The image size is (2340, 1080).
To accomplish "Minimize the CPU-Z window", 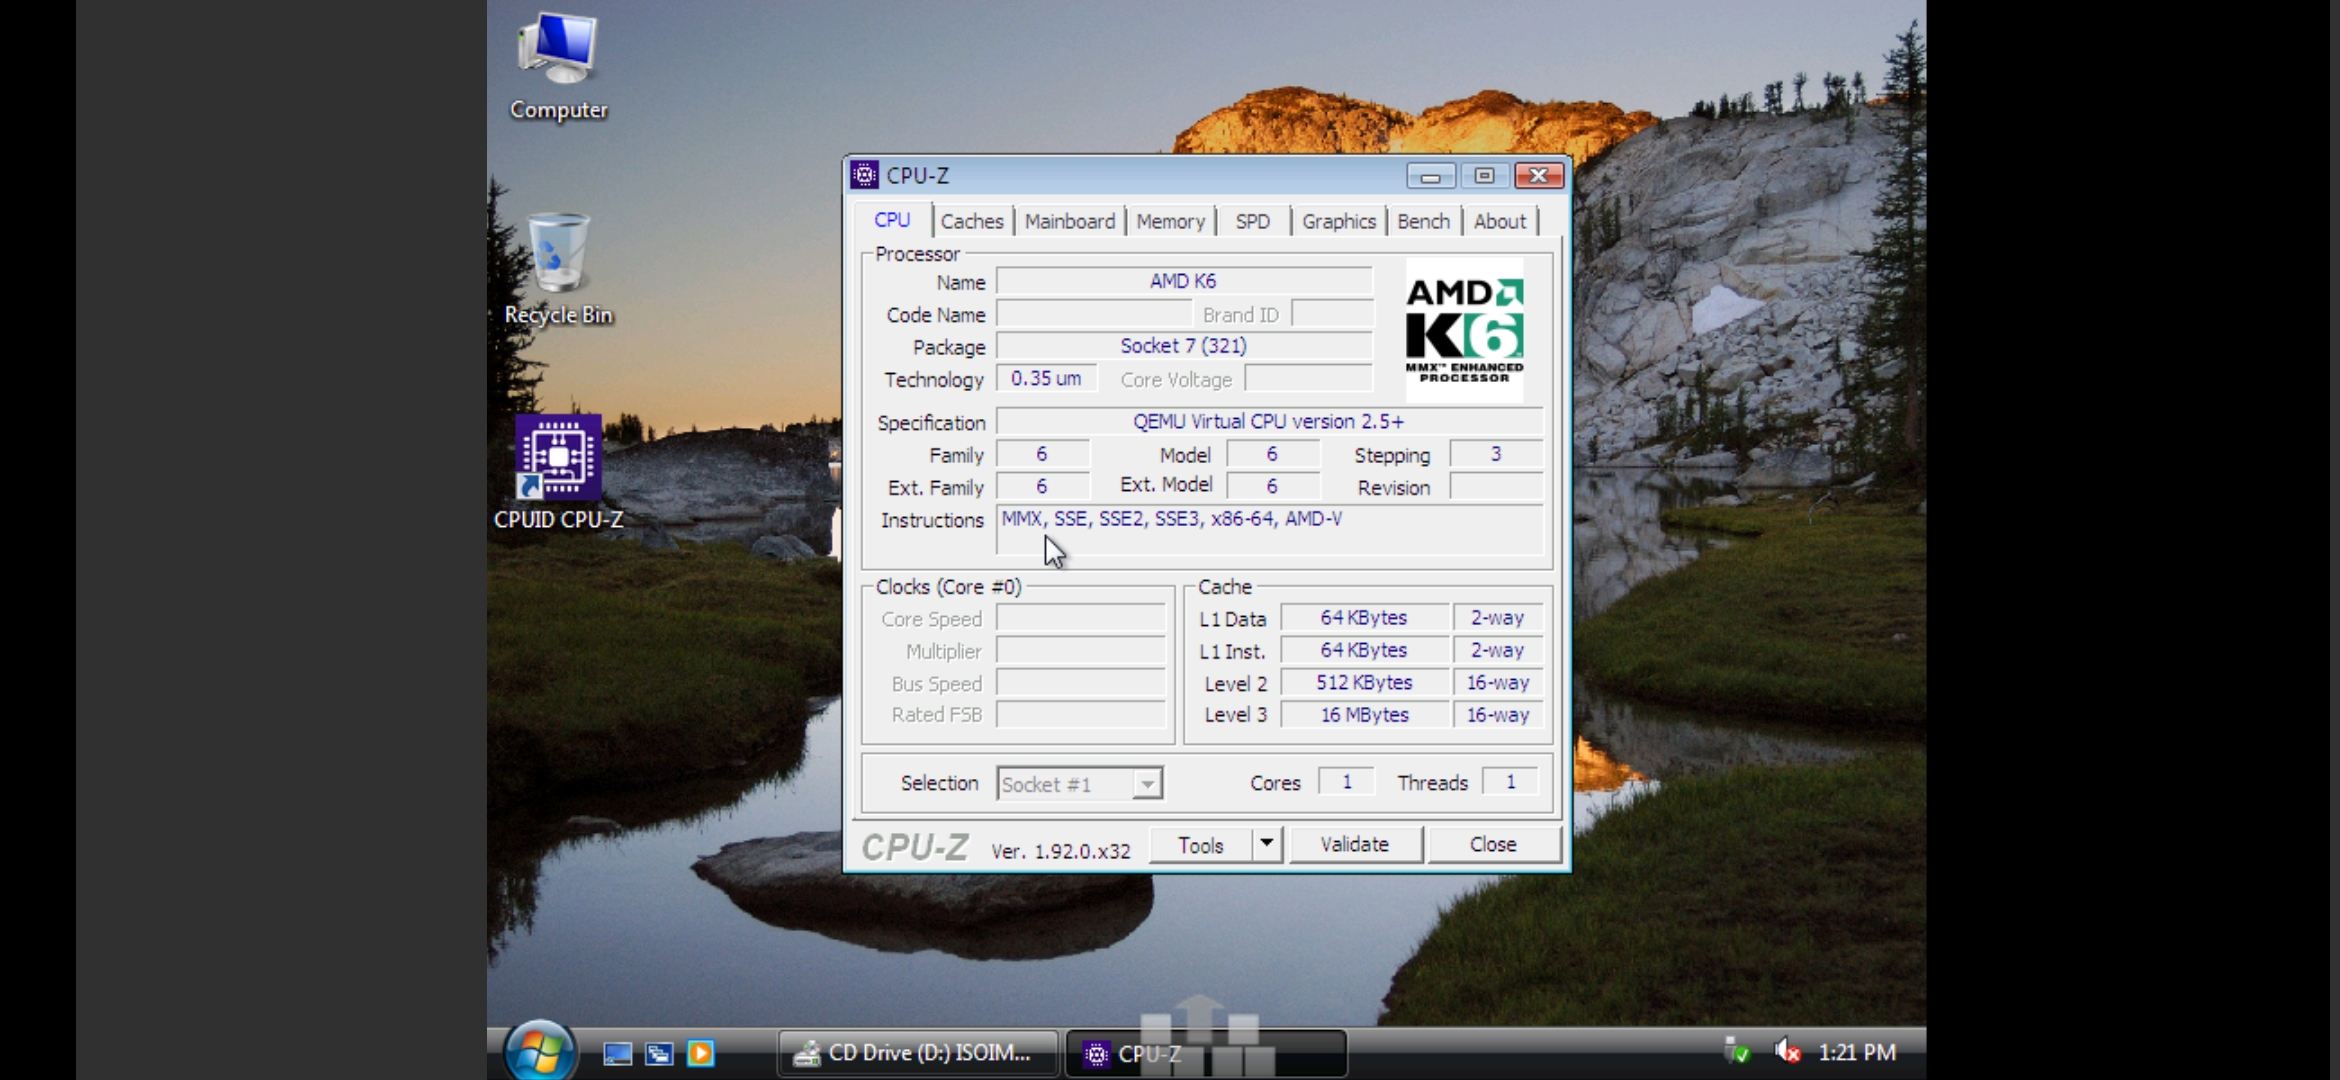I will point(1430,176).
